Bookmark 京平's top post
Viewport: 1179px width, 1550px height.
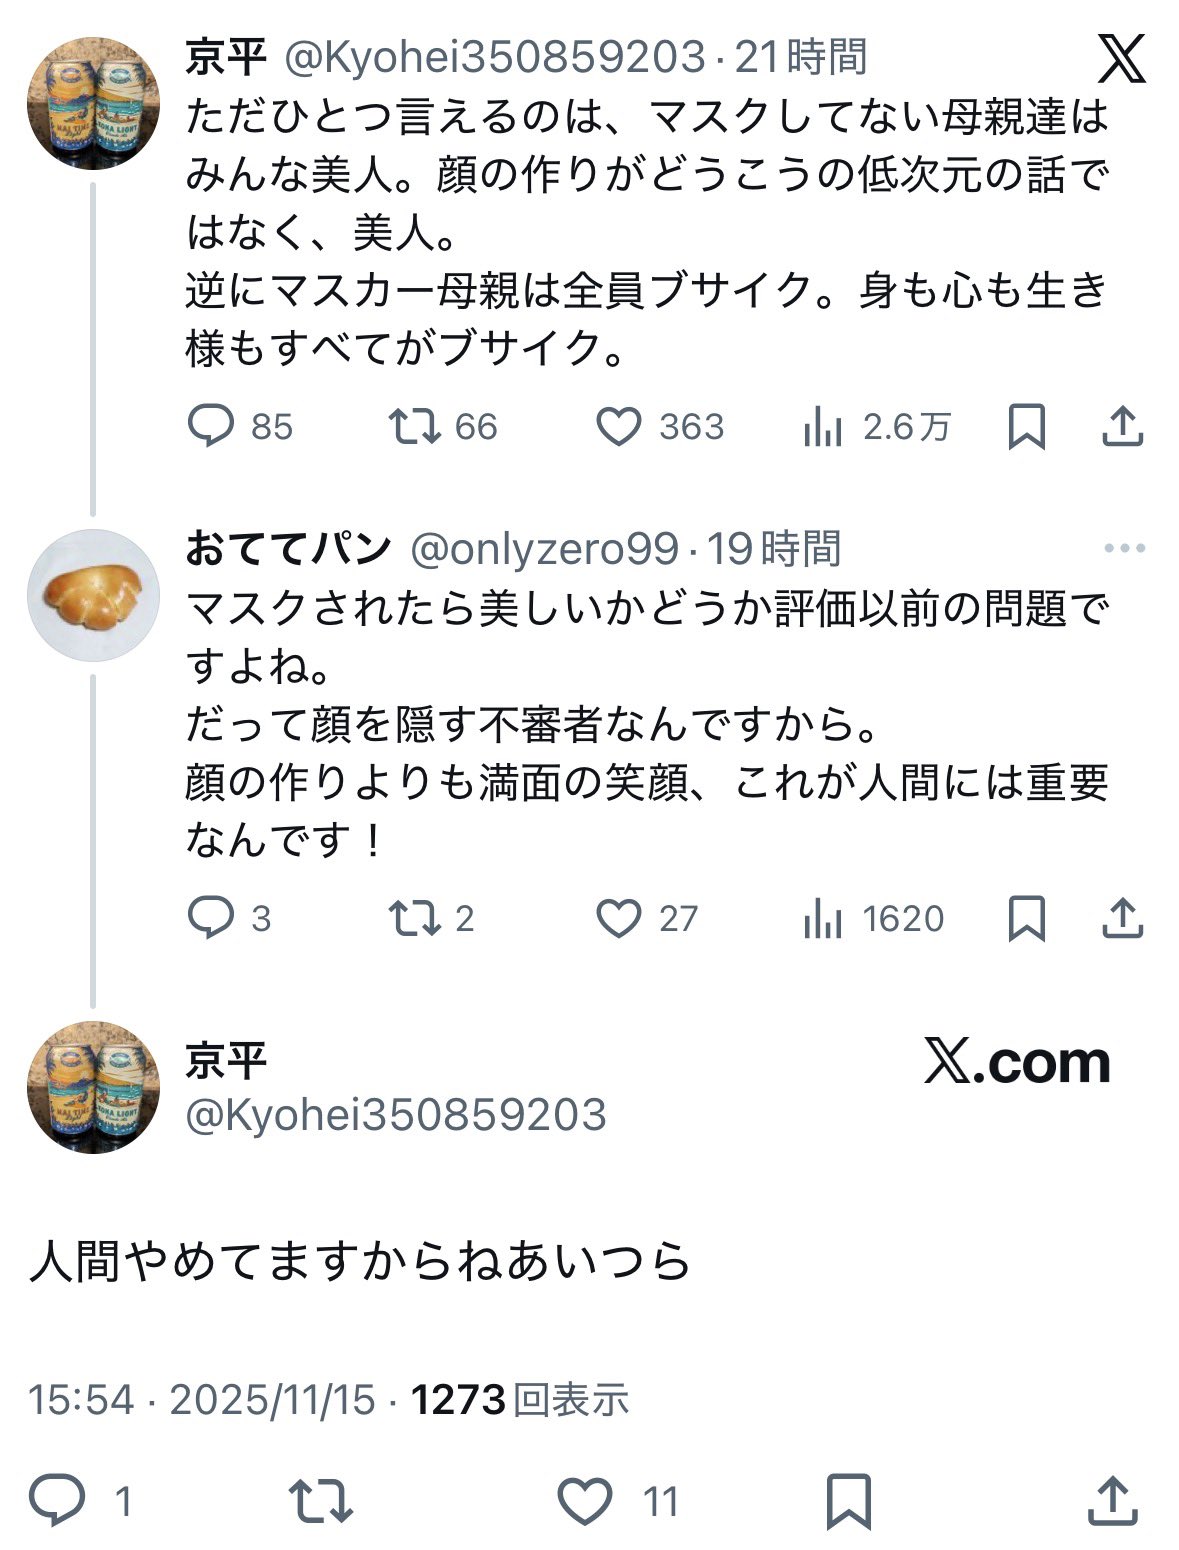(x=1026, y=427)
